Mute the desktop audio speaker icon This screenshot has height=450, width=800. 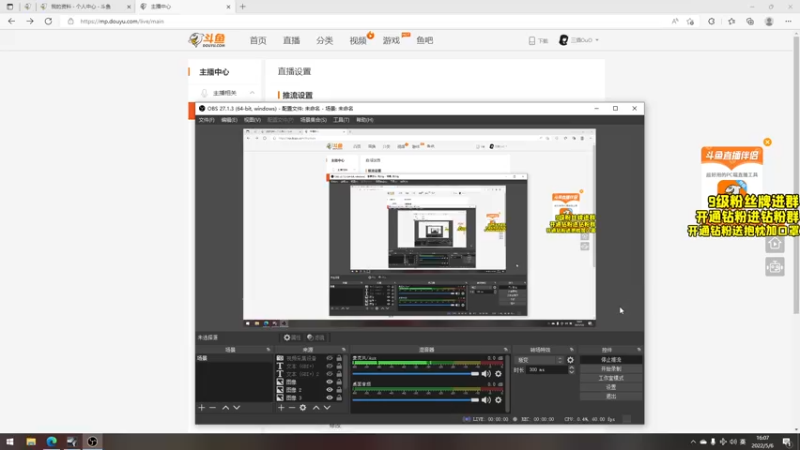tap(486, 400)
